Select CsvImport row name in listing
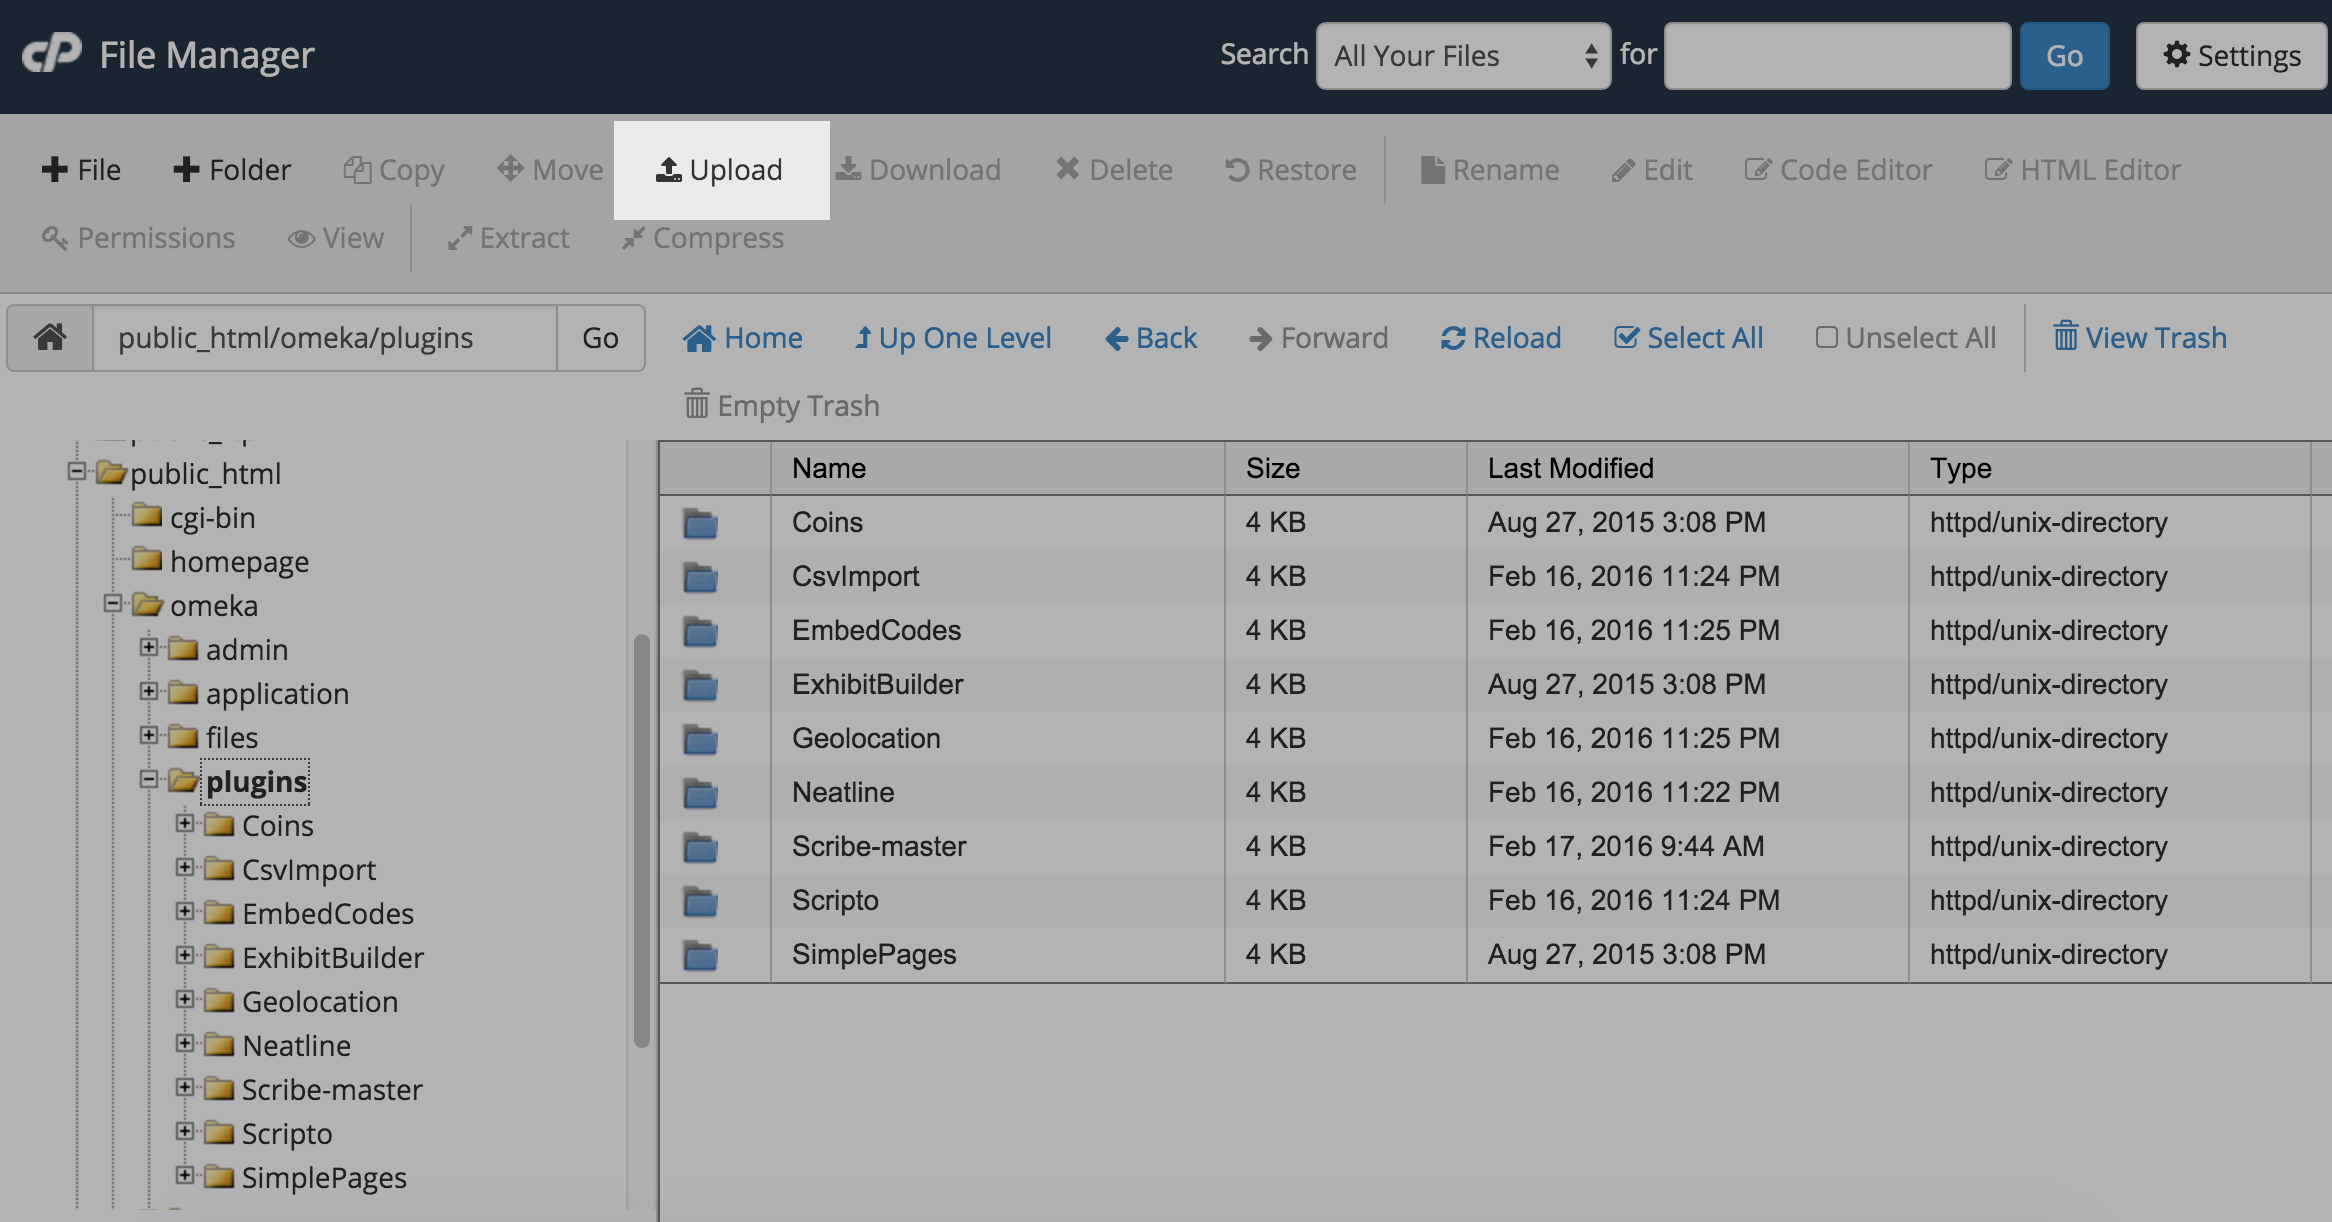2332x1222 pixels. [x=855, y=576]
